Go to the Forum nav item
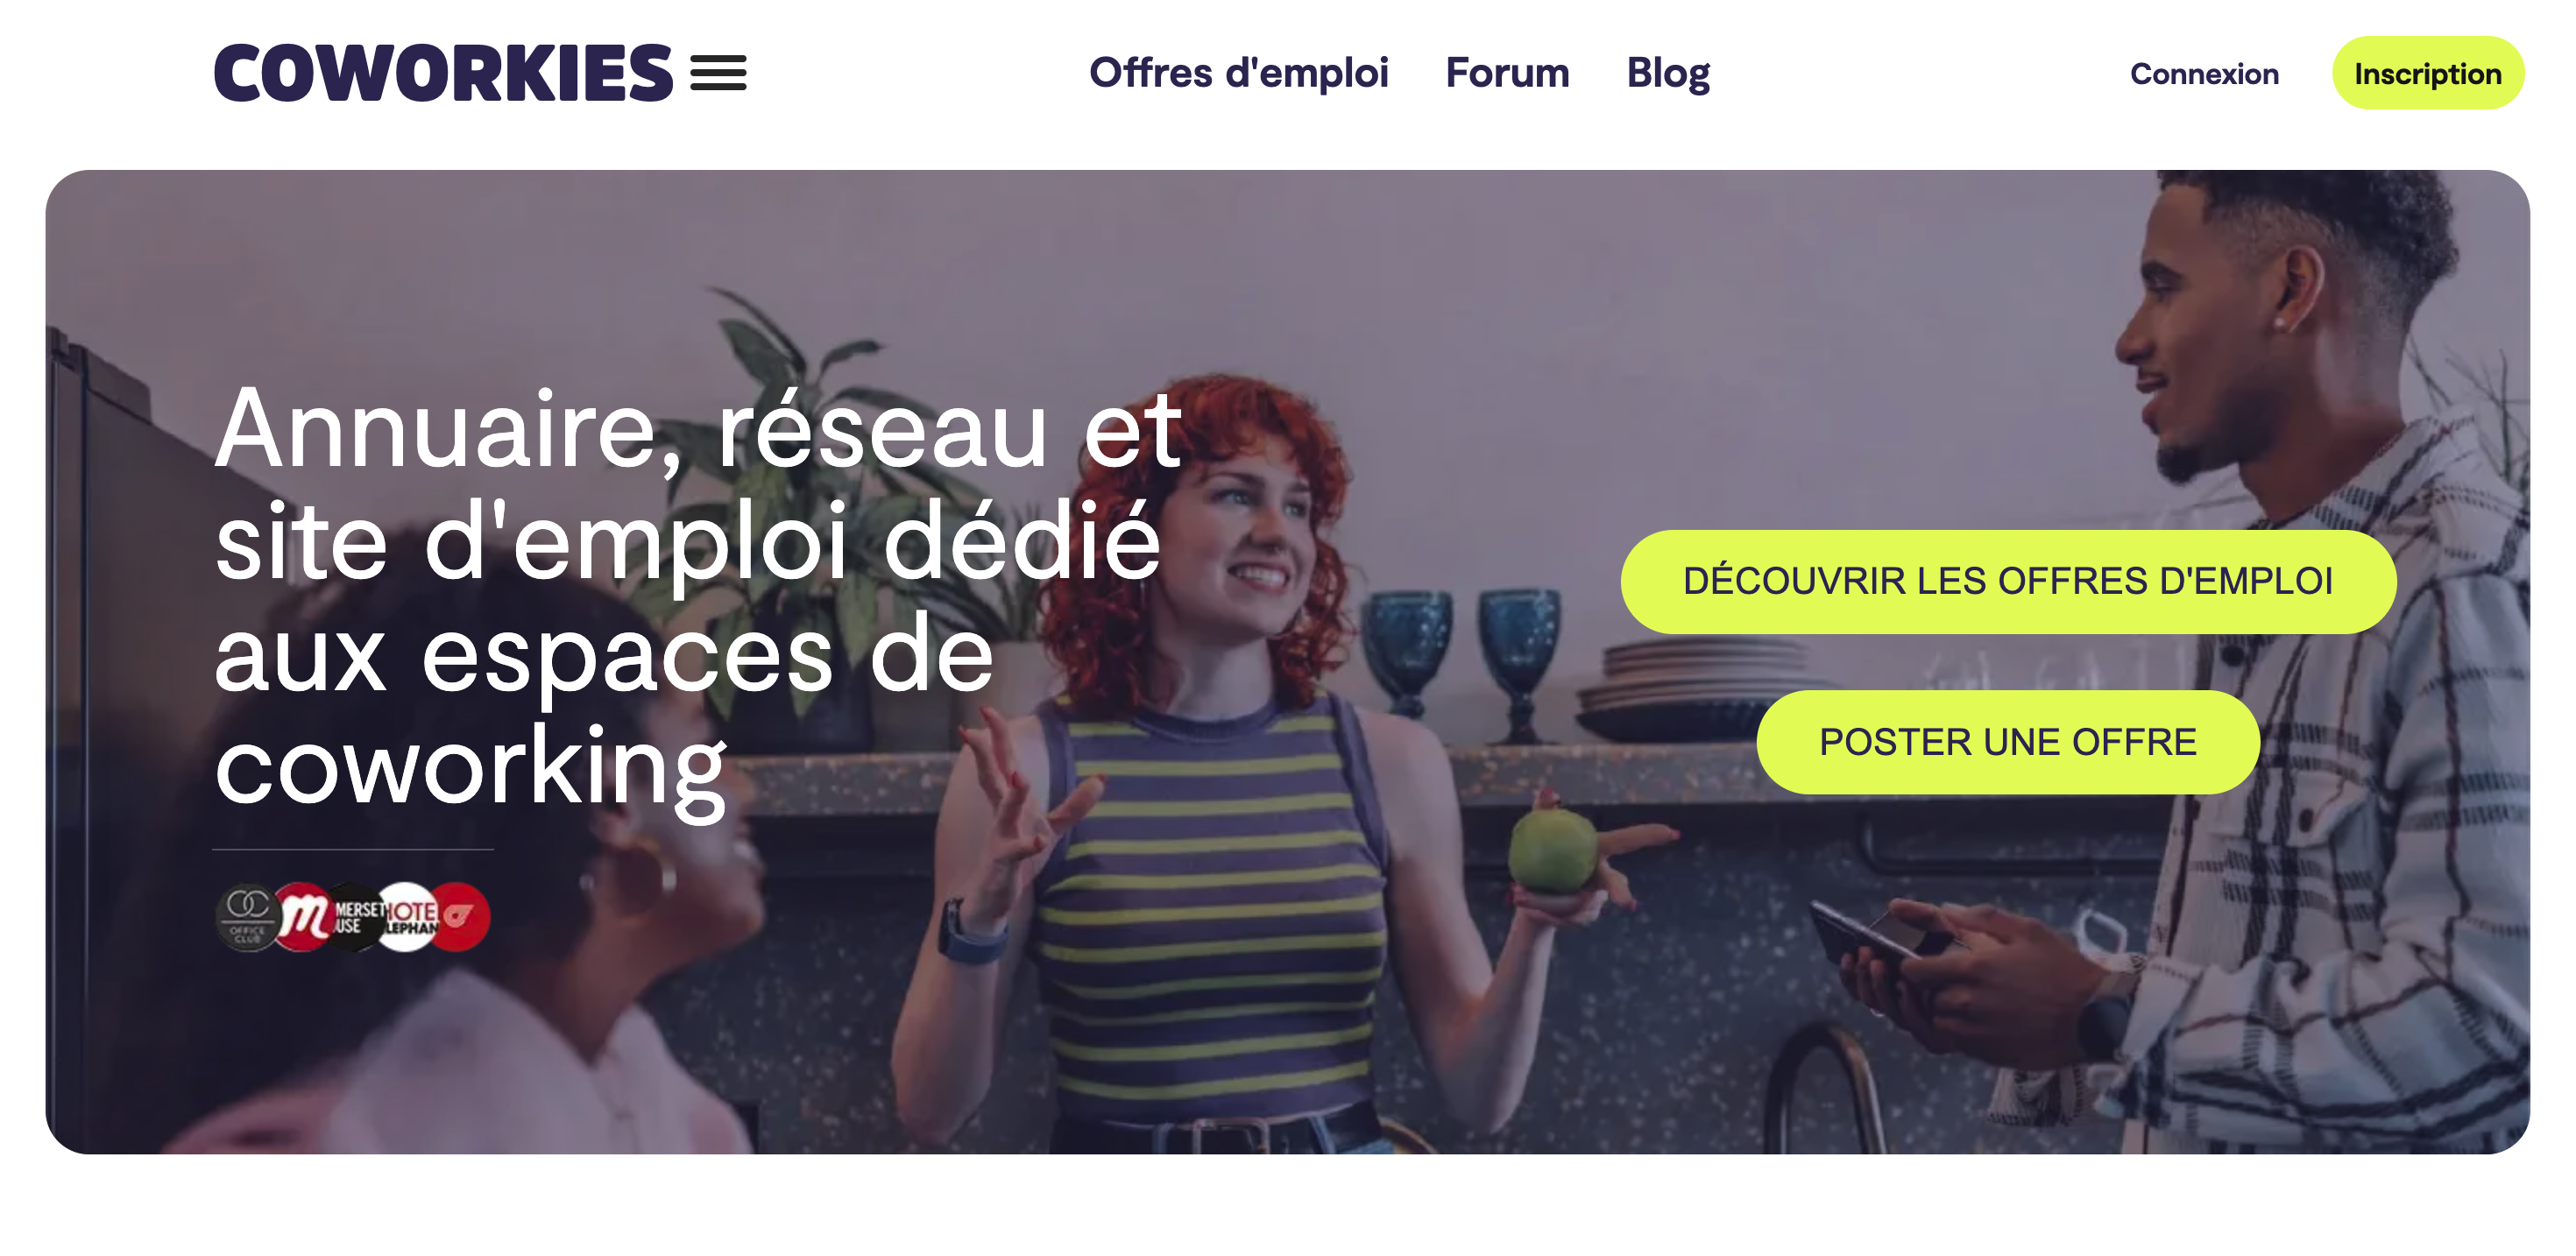The width and height of the screenshot is (2576, 1256). [1507, 73]
